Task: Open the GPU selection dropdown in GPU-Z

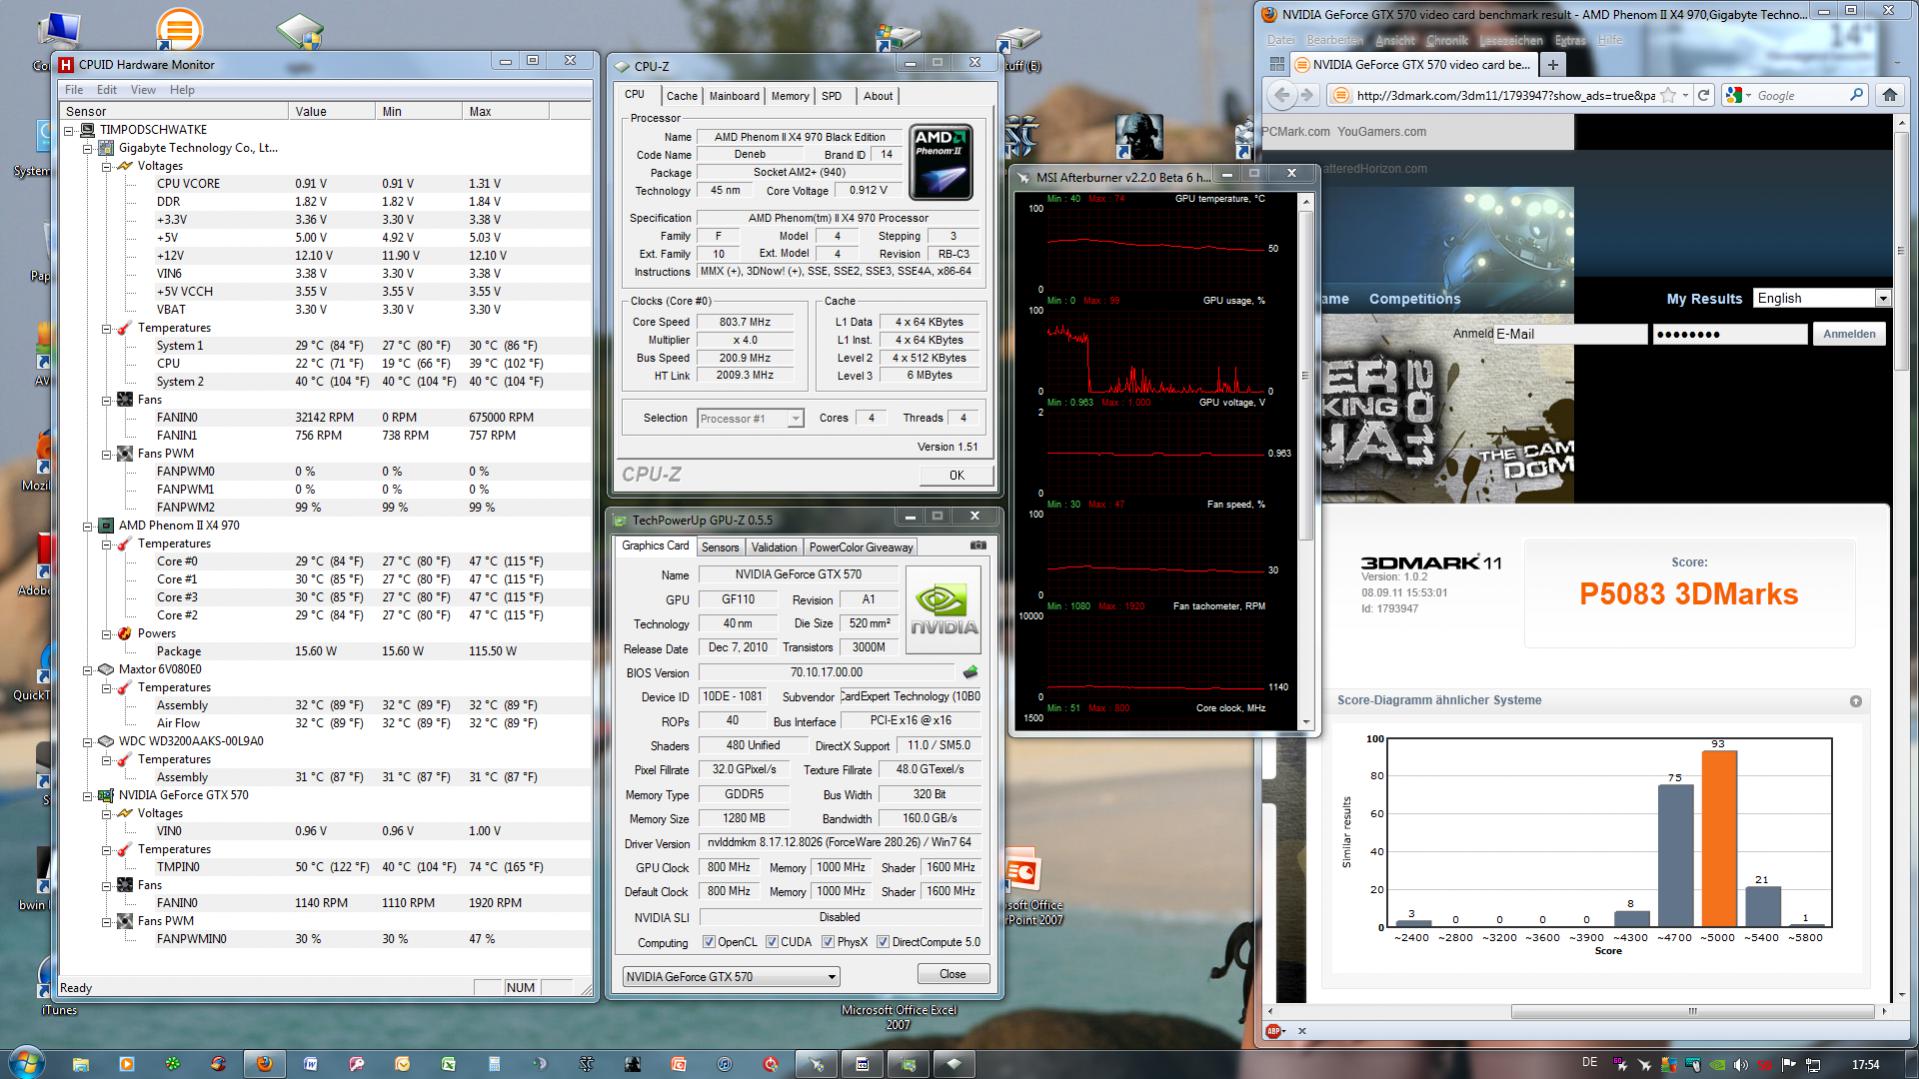Action: (x=731, y=977)
